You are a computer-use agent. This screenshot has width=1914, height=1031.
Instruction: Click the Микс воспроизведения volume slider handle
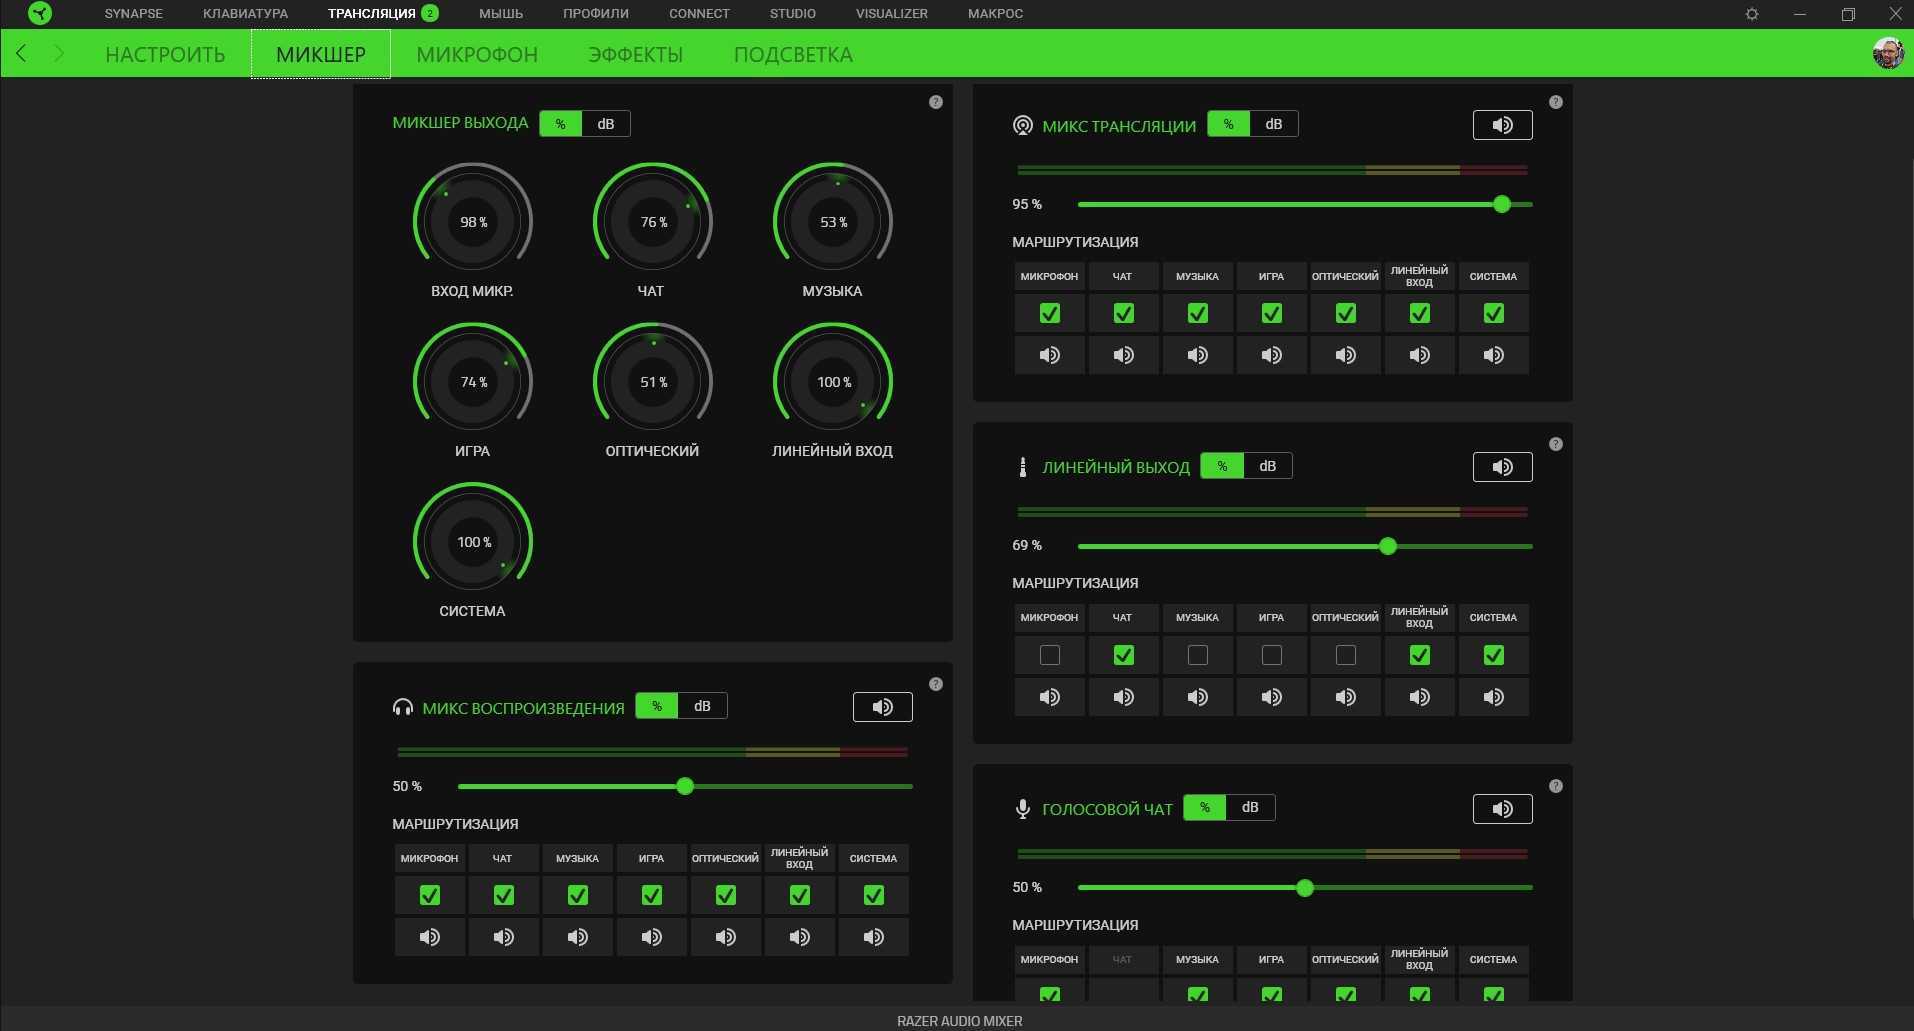685,786
